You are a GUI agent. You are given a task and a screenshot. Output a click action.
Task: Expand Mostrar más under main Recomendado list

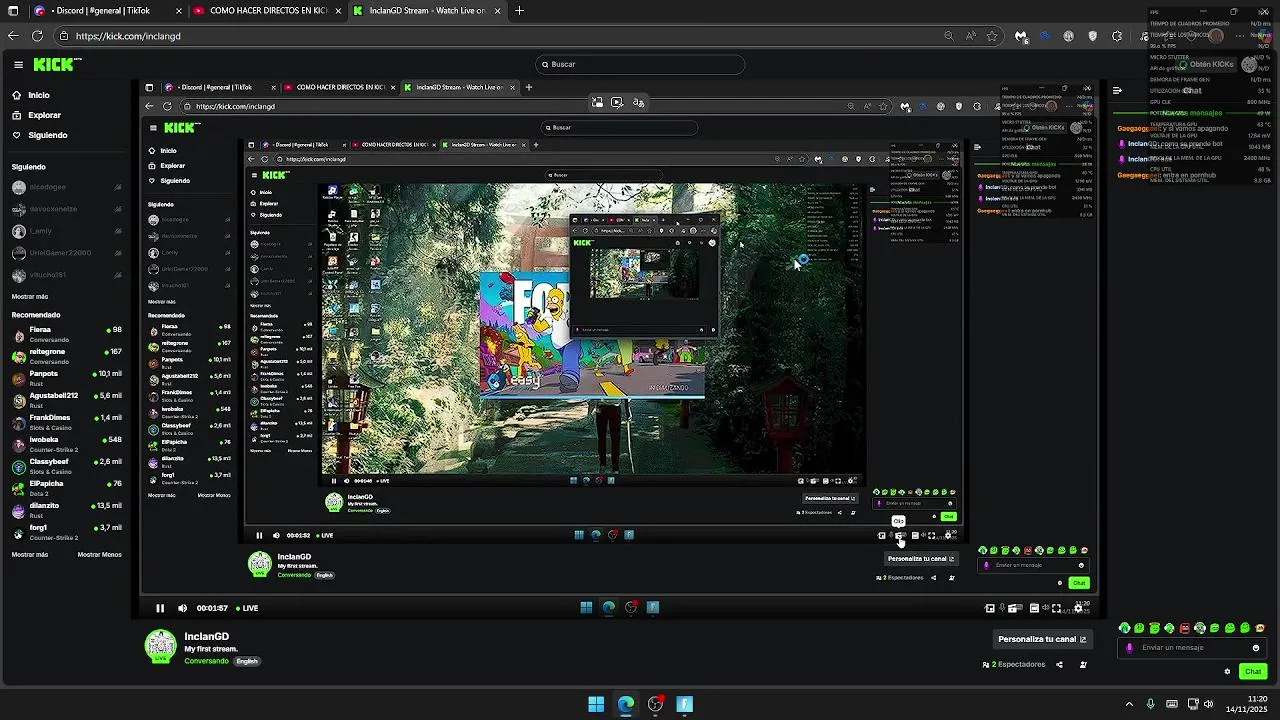(x=30, y=554)
